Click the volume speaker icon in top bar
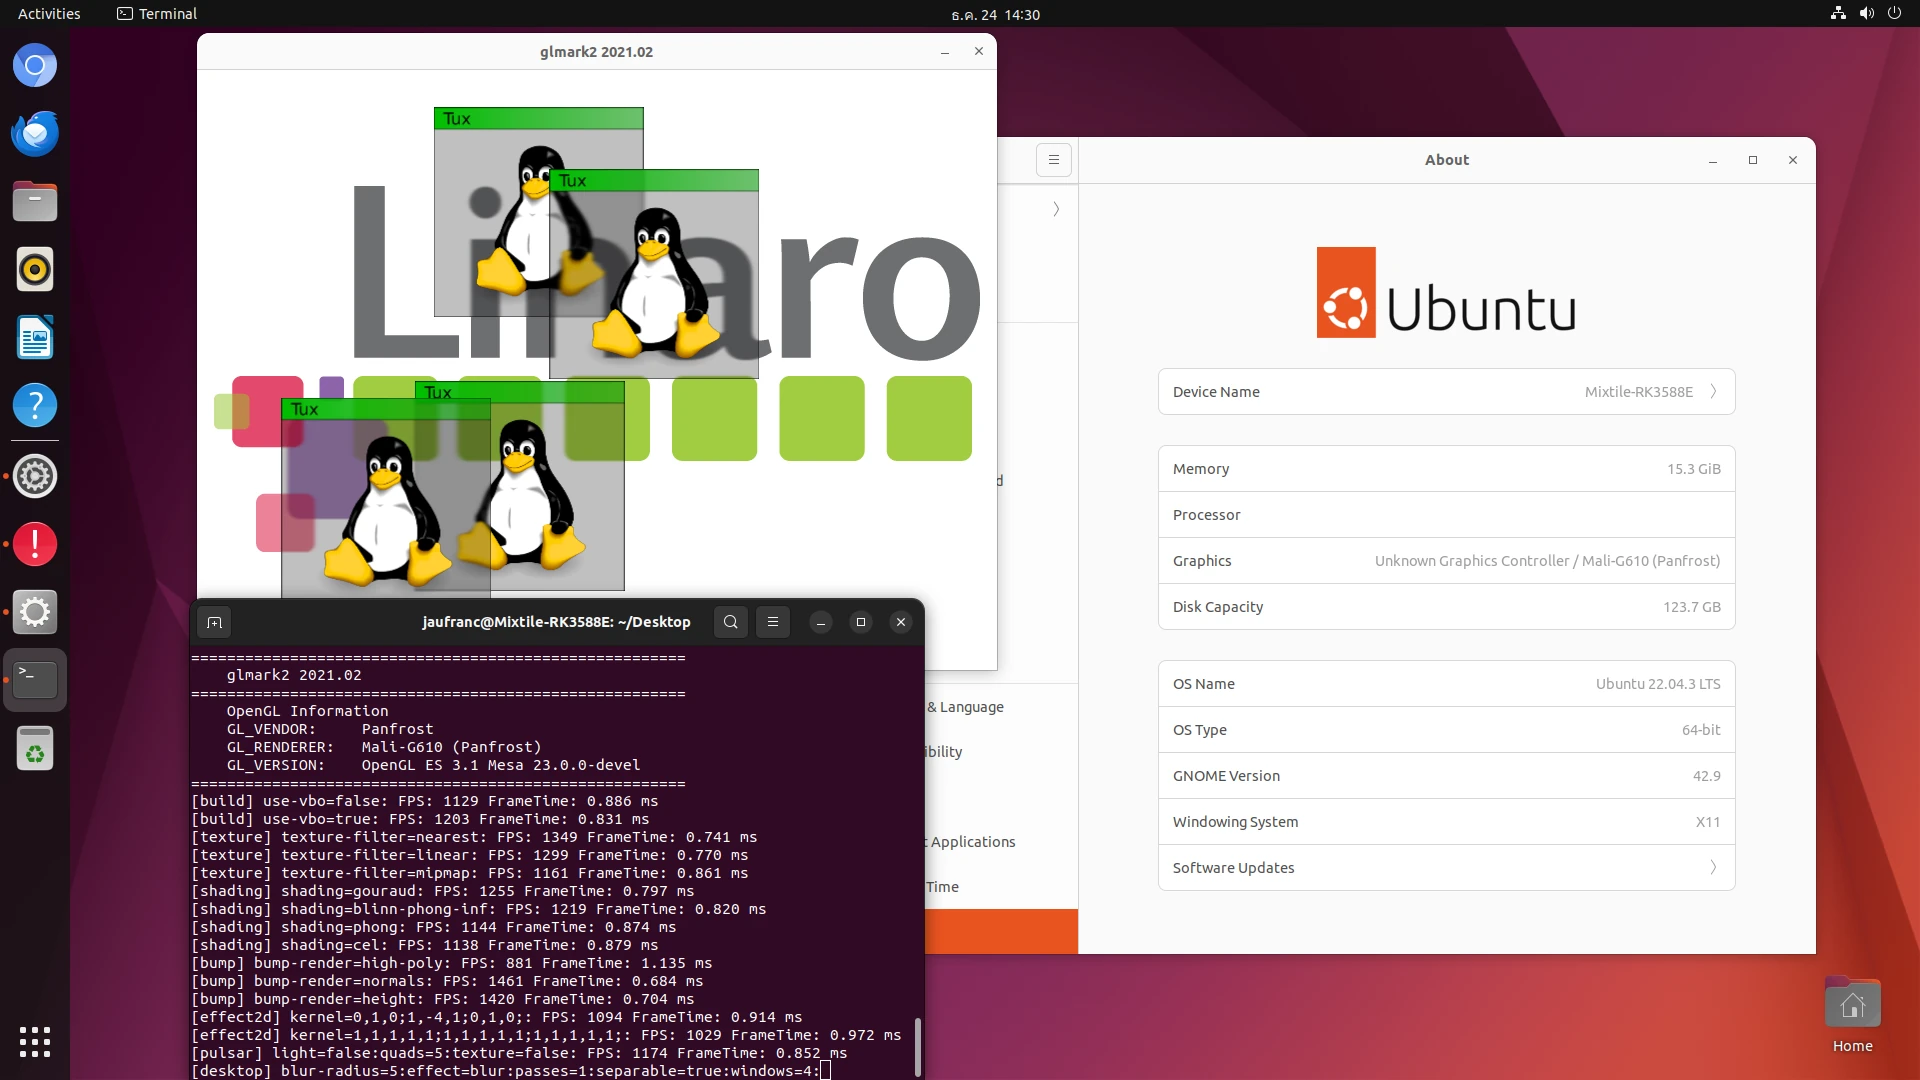The height and width of the screenshot is (1080, 1920). click(1866, 14)
